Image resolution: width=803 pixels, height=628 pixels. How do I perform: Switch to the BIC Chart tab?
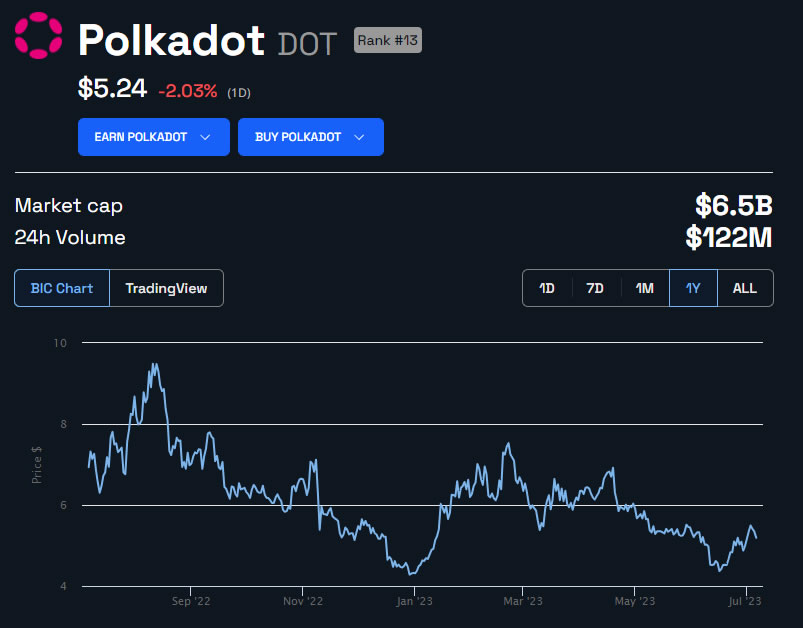pos(62,288)
